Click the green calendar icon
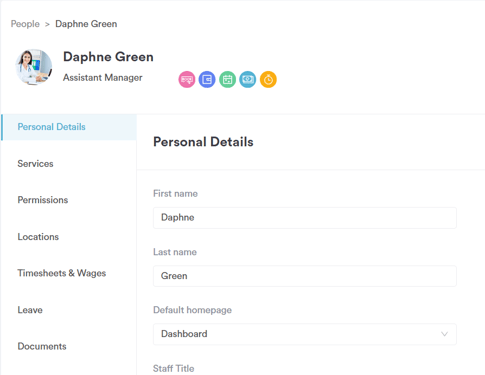The width and height of the screenshot is (485, 375). (228, 80)
